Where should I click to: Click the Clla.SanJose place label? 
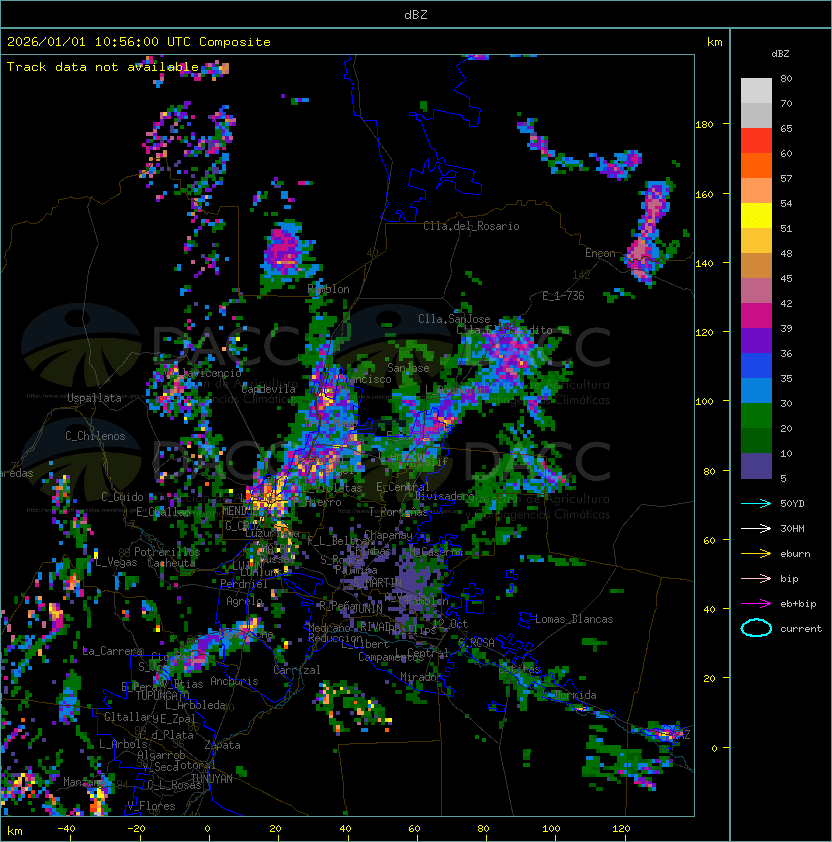[x=454, y=319]
